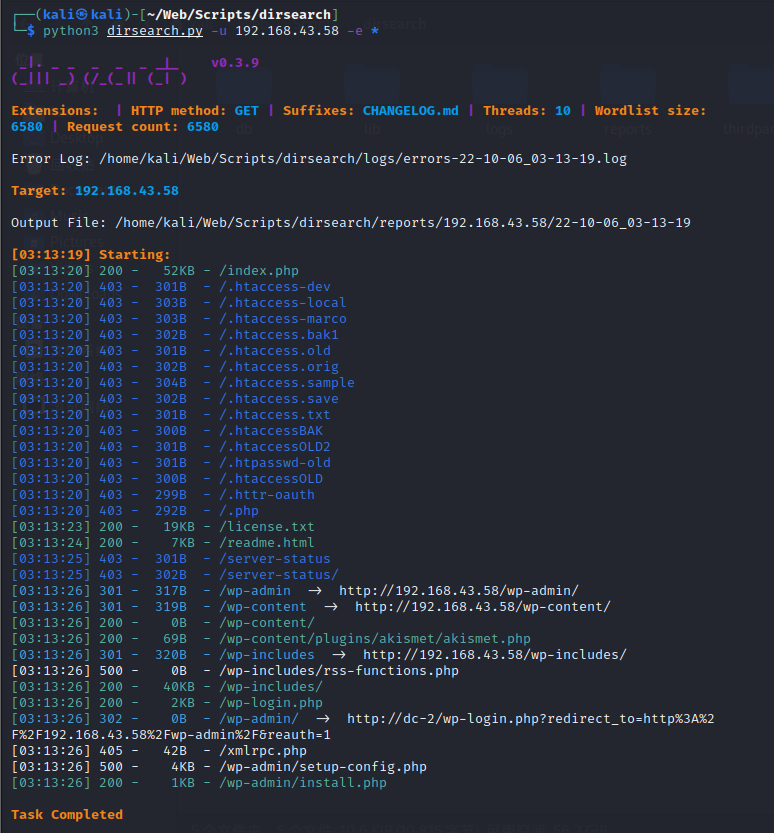Click the /xmlrpc.php result entry
Image resolution: width=774 pixels, height=833 pixels.
[x=262, y=751]
